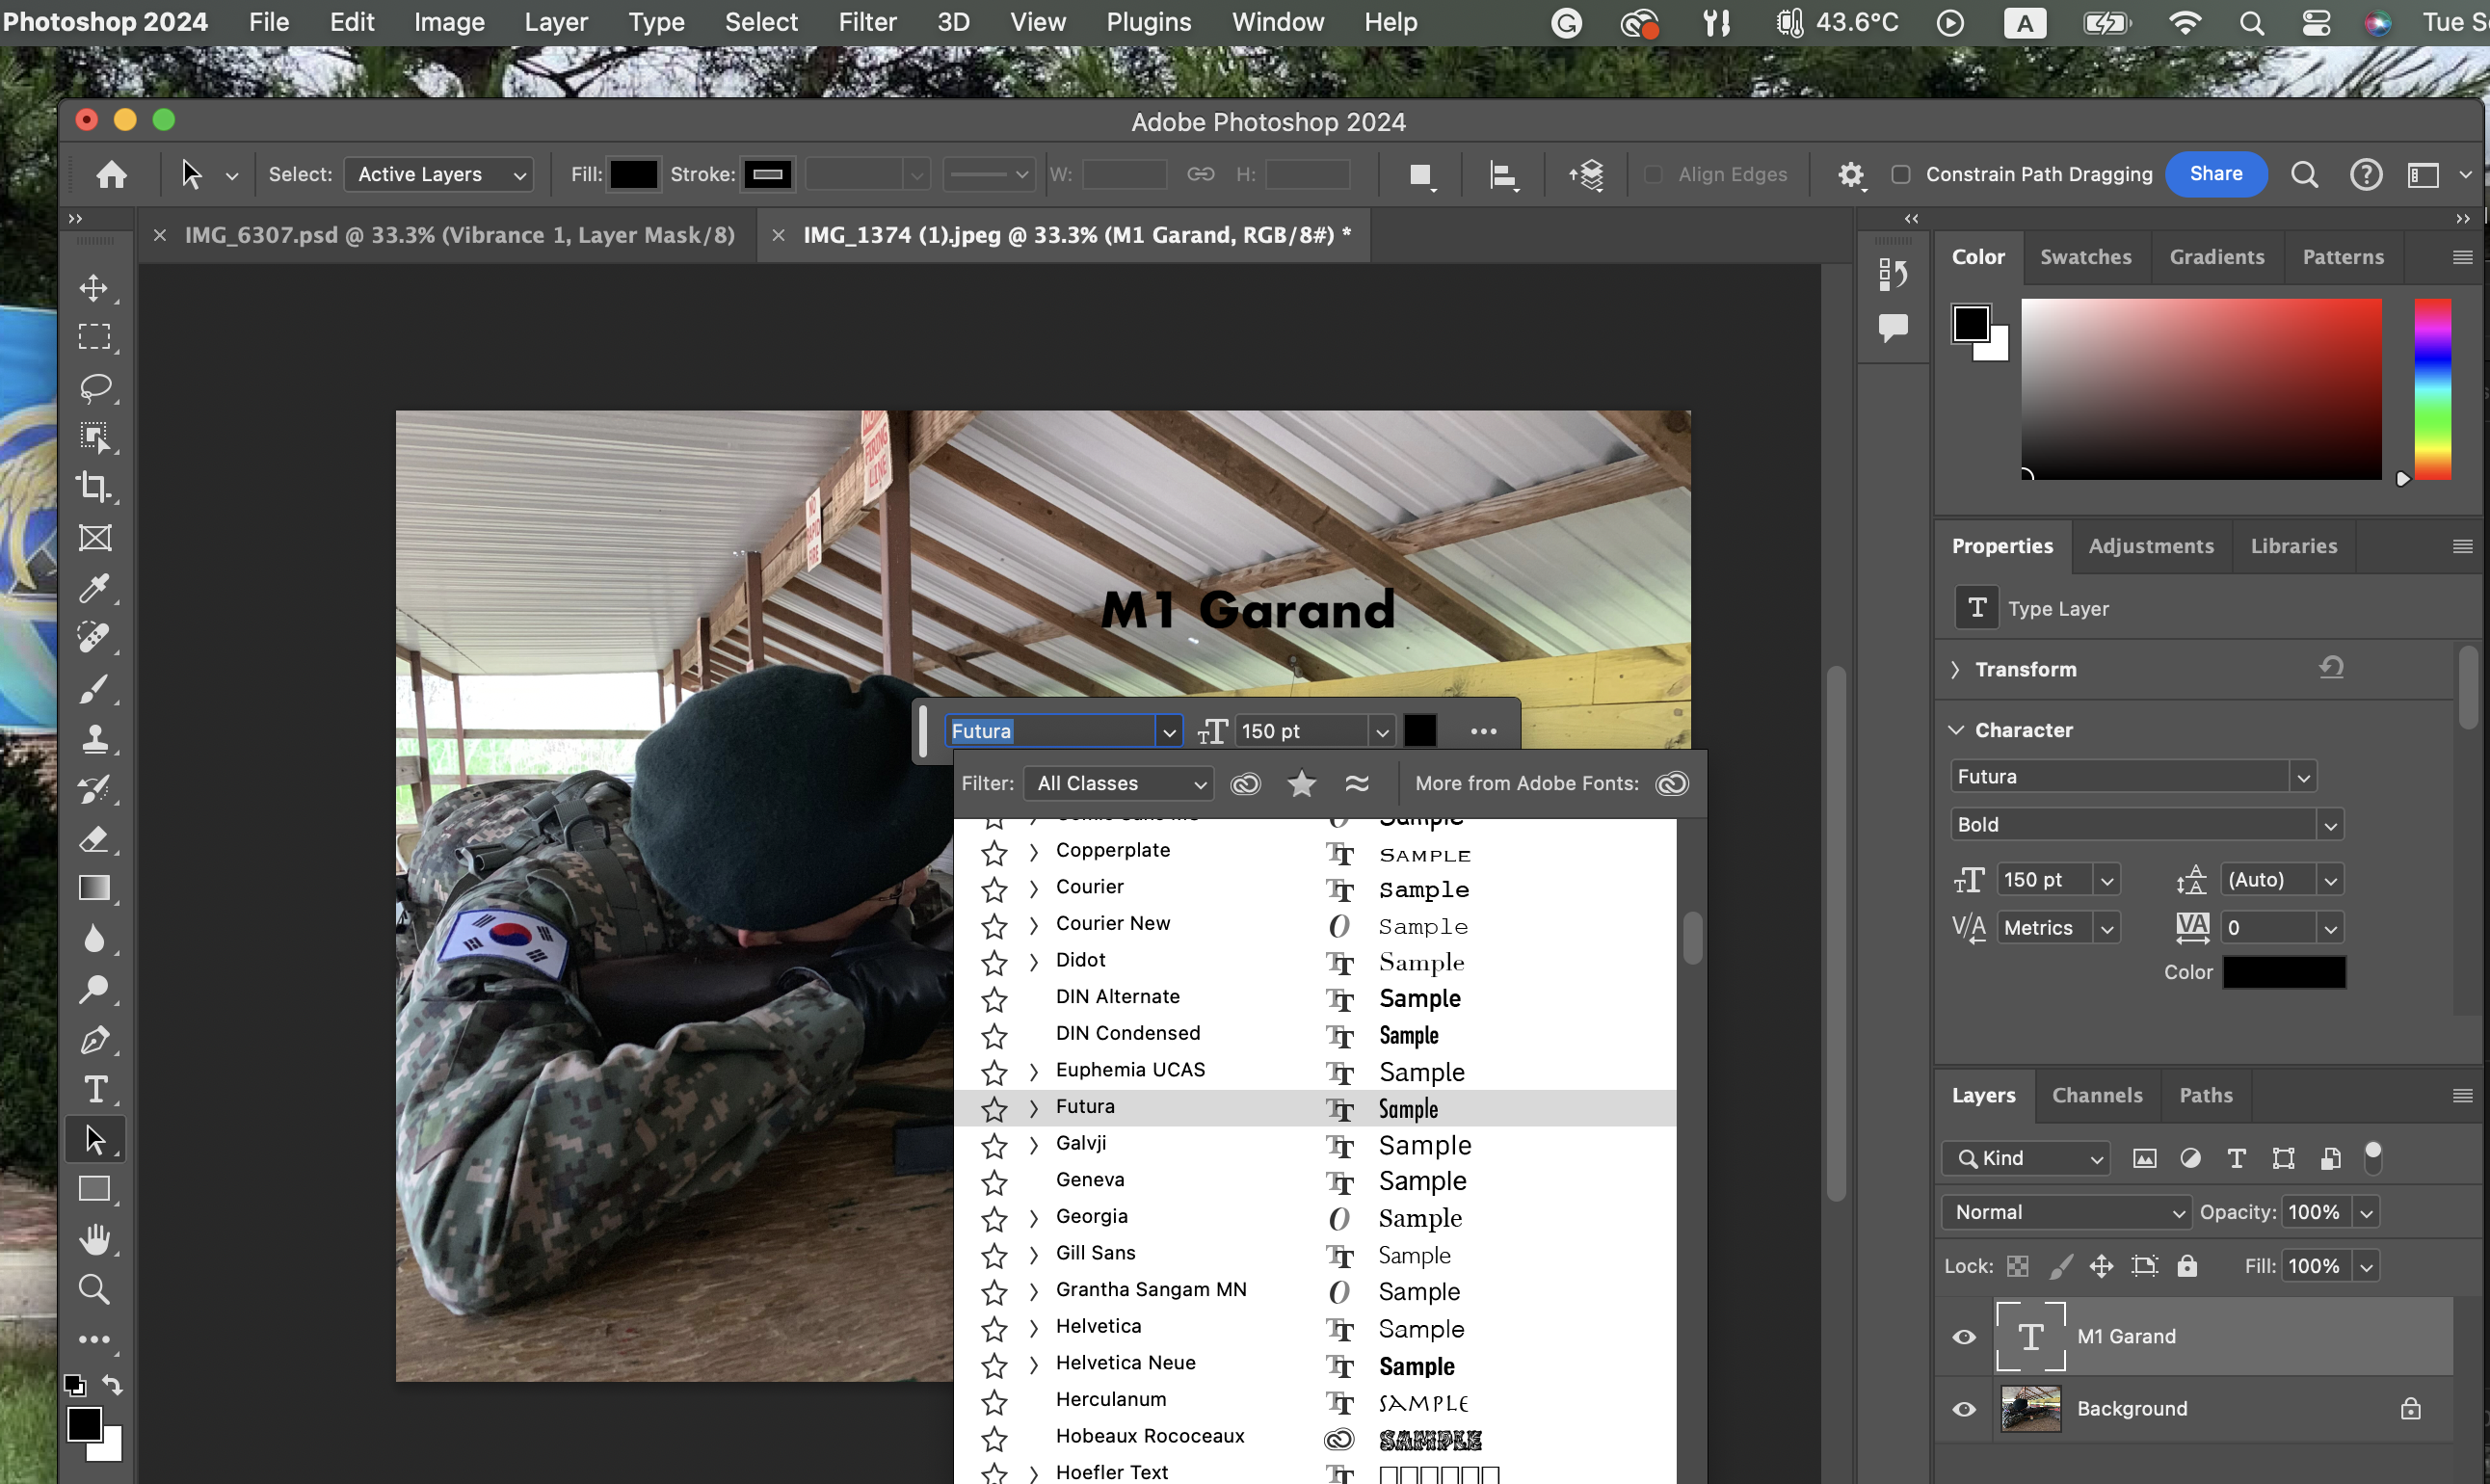Click the Hand tool
Image resolution: width=2490 pixels, height=1484 pixels.
coord(95,1239)
